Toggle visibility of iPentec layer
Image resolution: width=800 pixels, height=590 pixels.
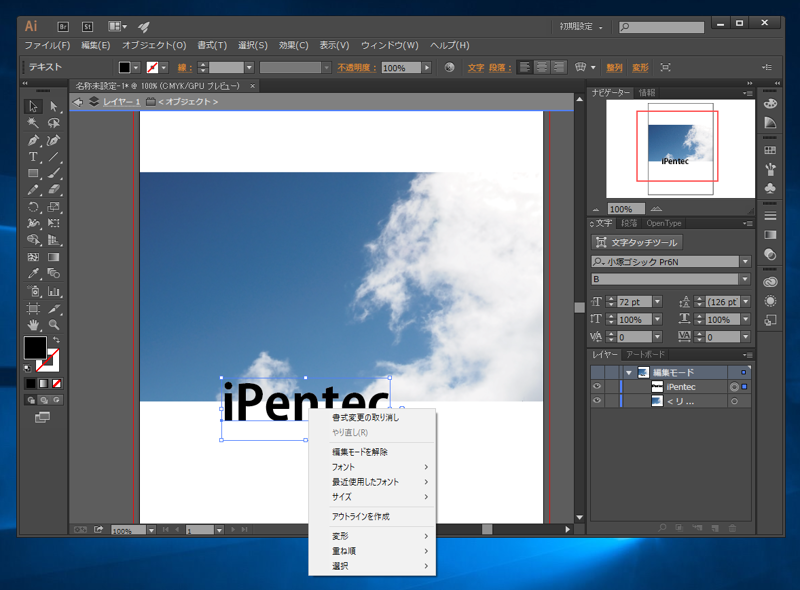(597, 387)
